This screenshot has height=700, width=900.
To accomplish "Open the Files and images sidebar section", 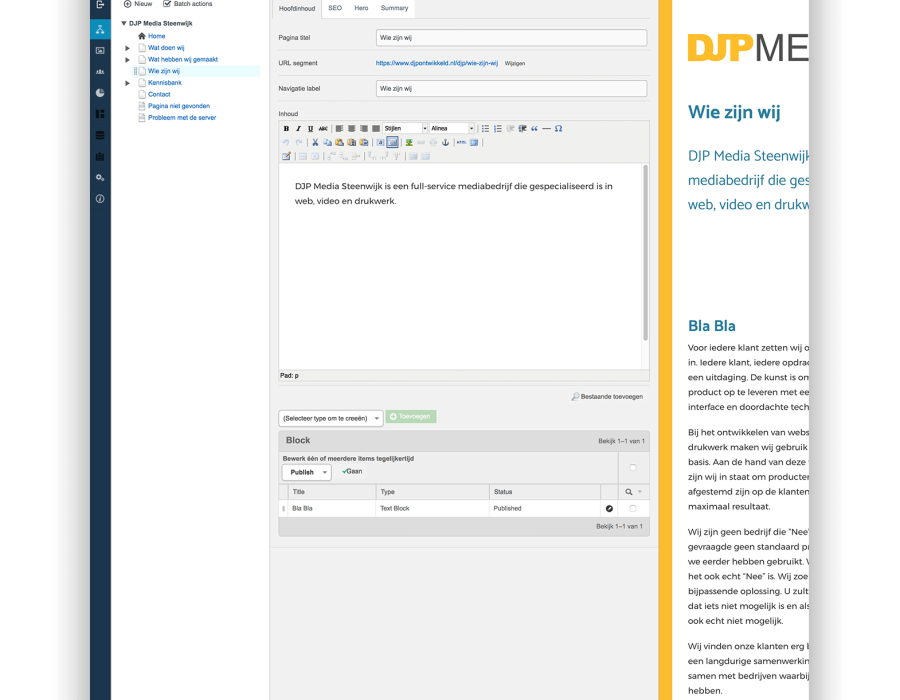I will 100,50.
